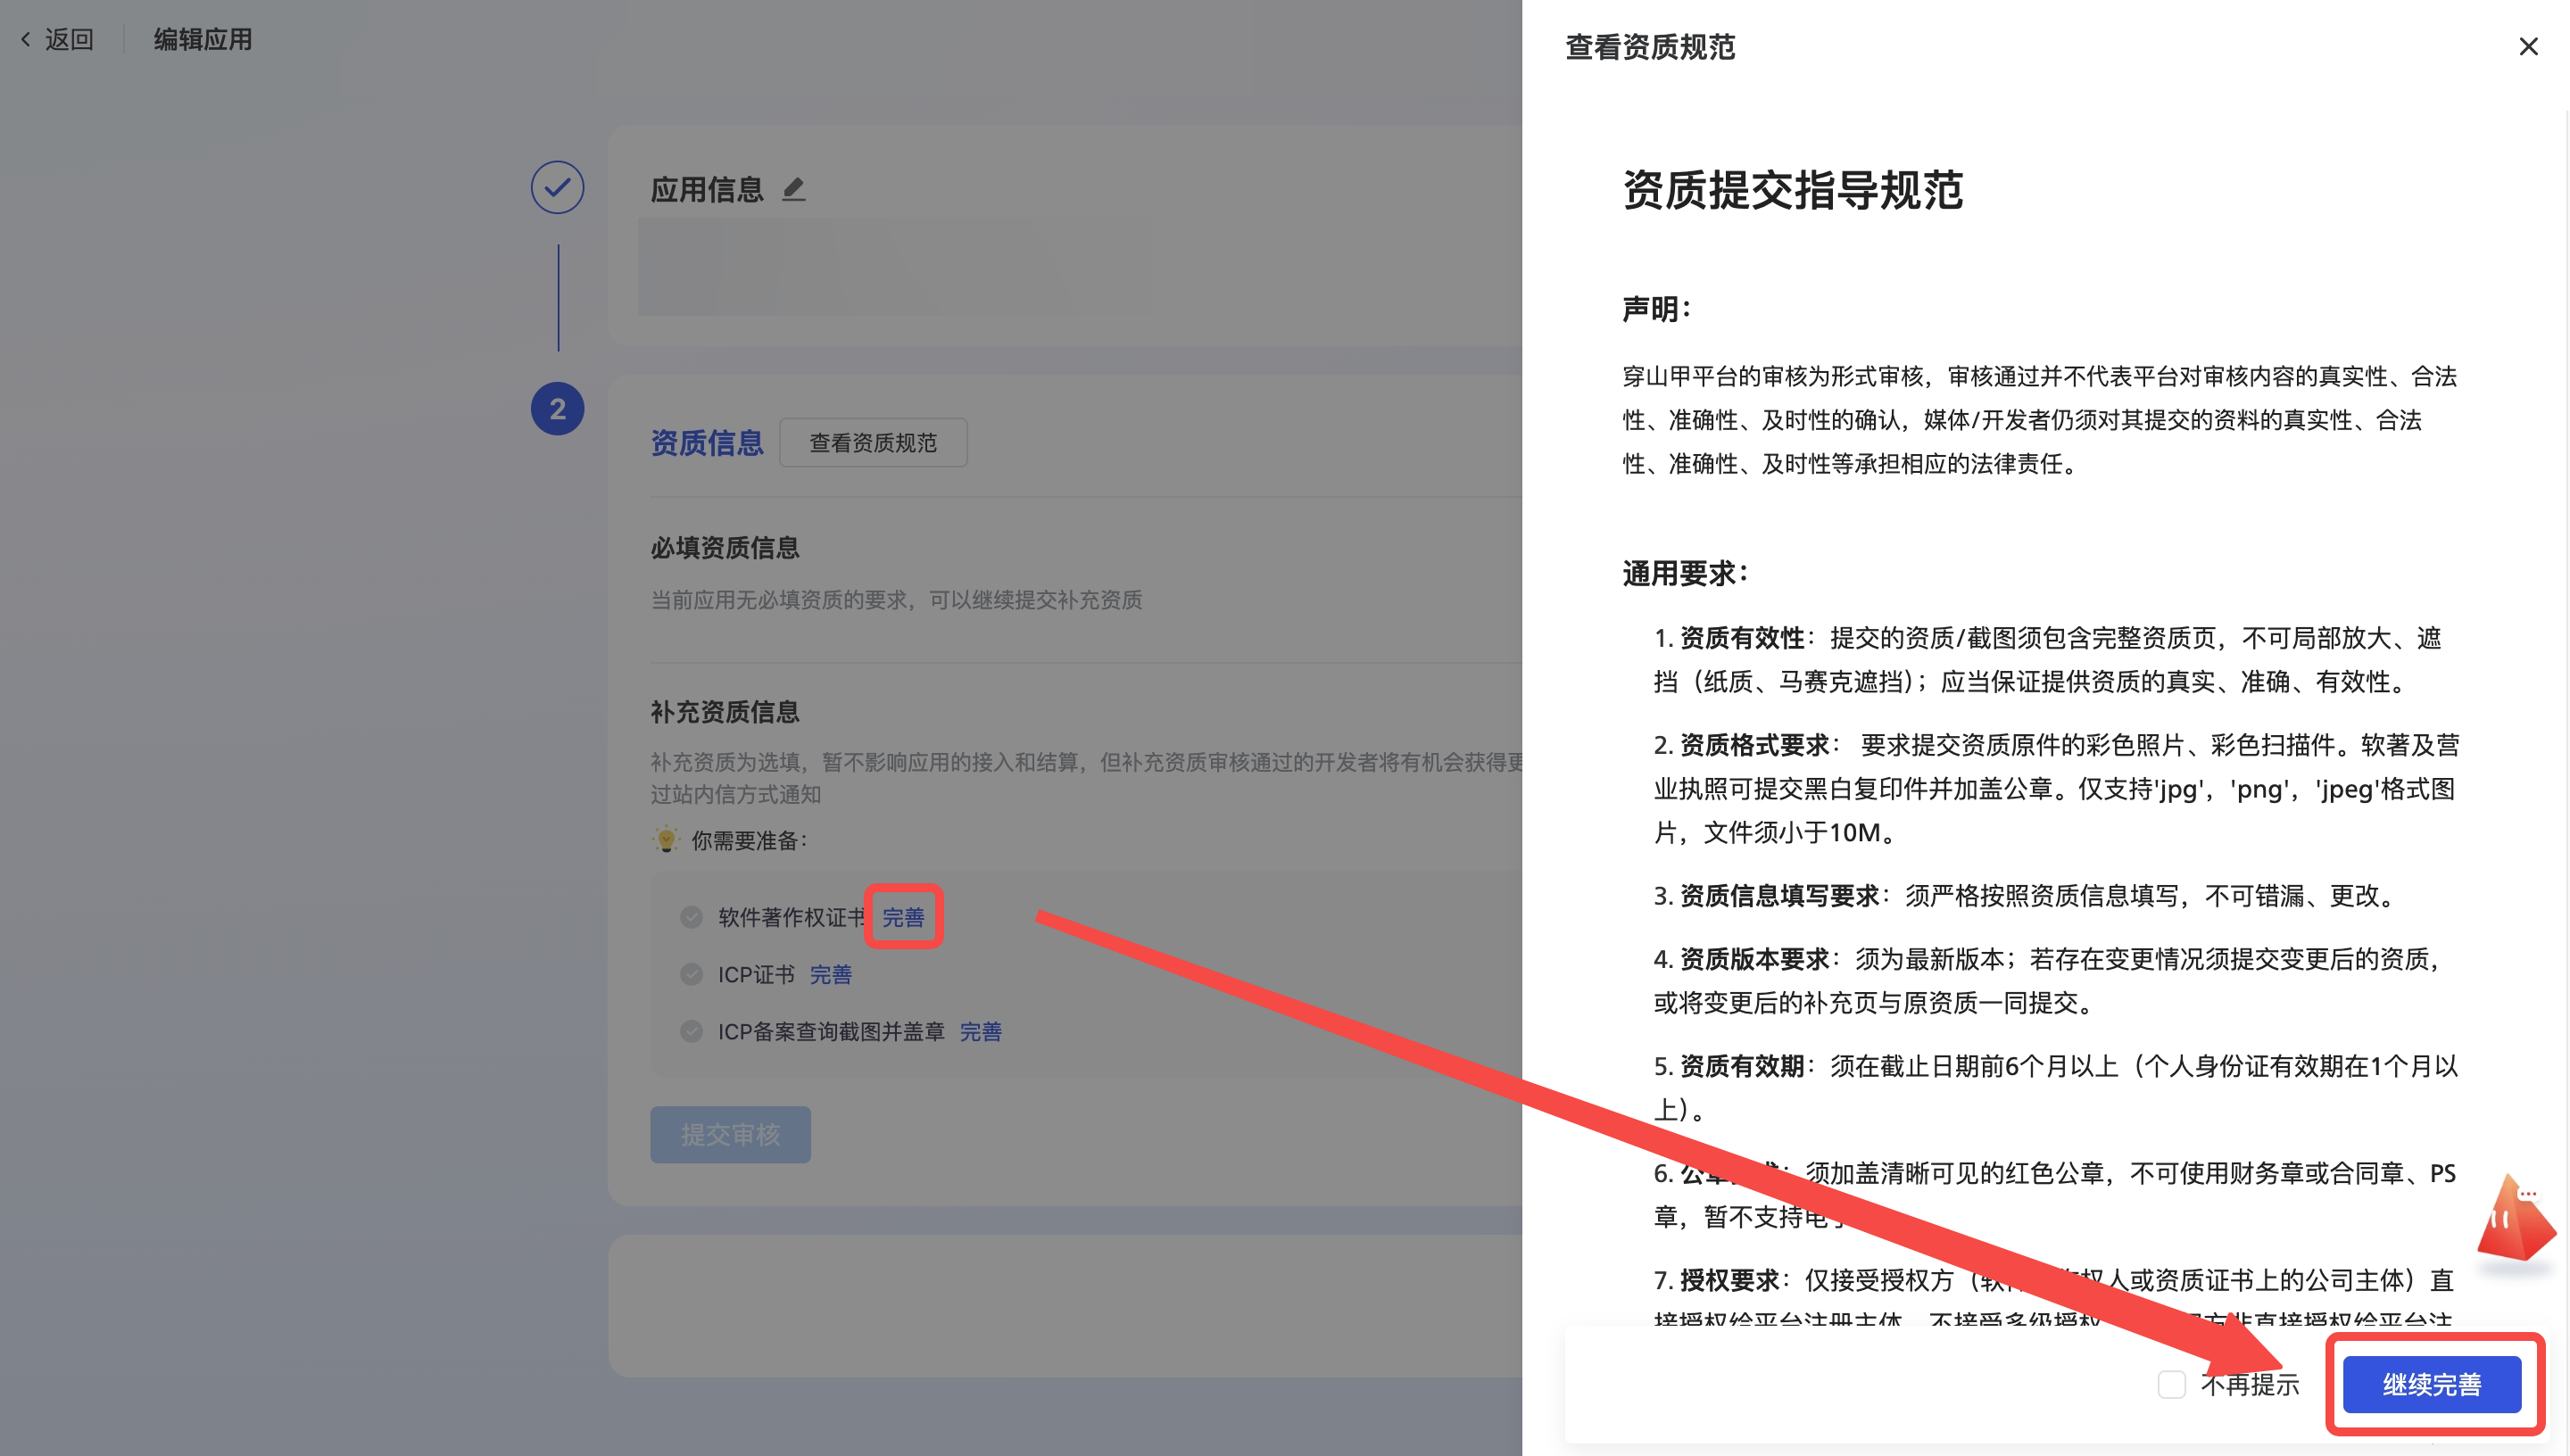Click the completed step checkmark circle
Image resolution: width=2570 pixels, height=1456 pixels.
[557, 187]
